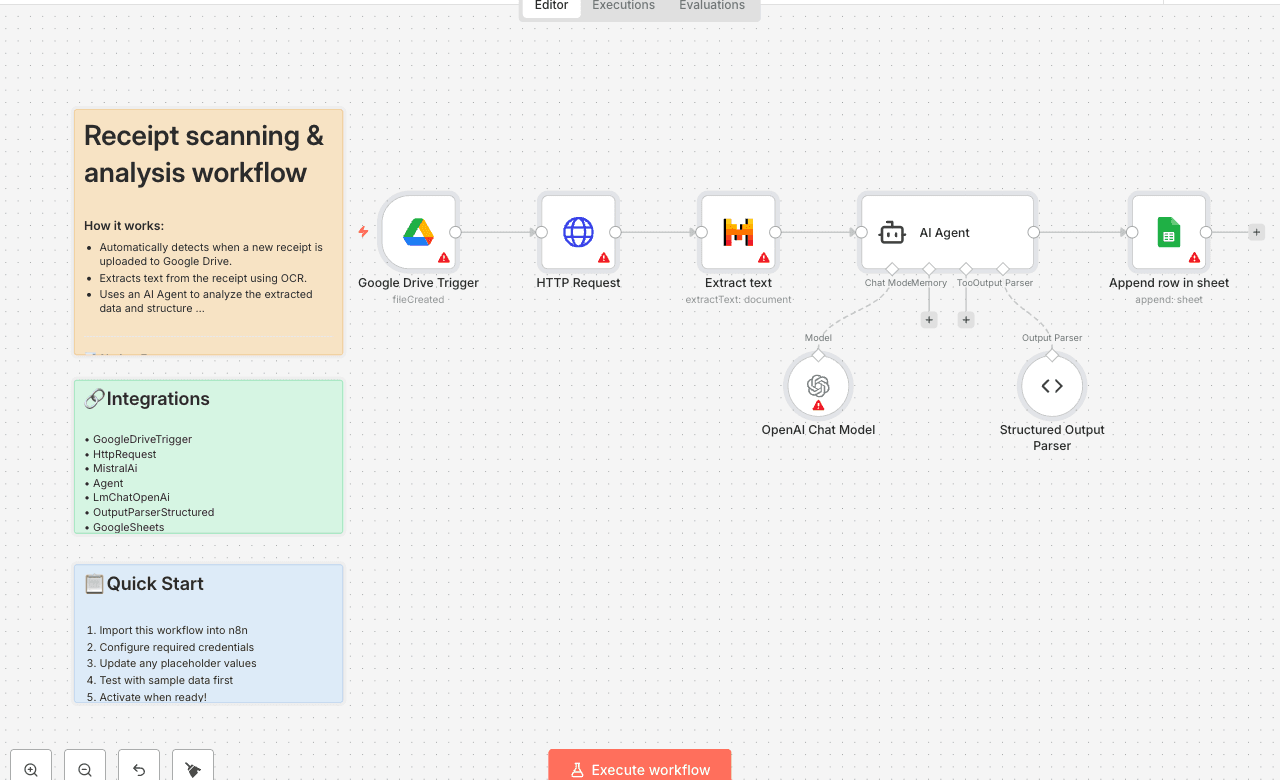Open the AI Agent node

946,232
